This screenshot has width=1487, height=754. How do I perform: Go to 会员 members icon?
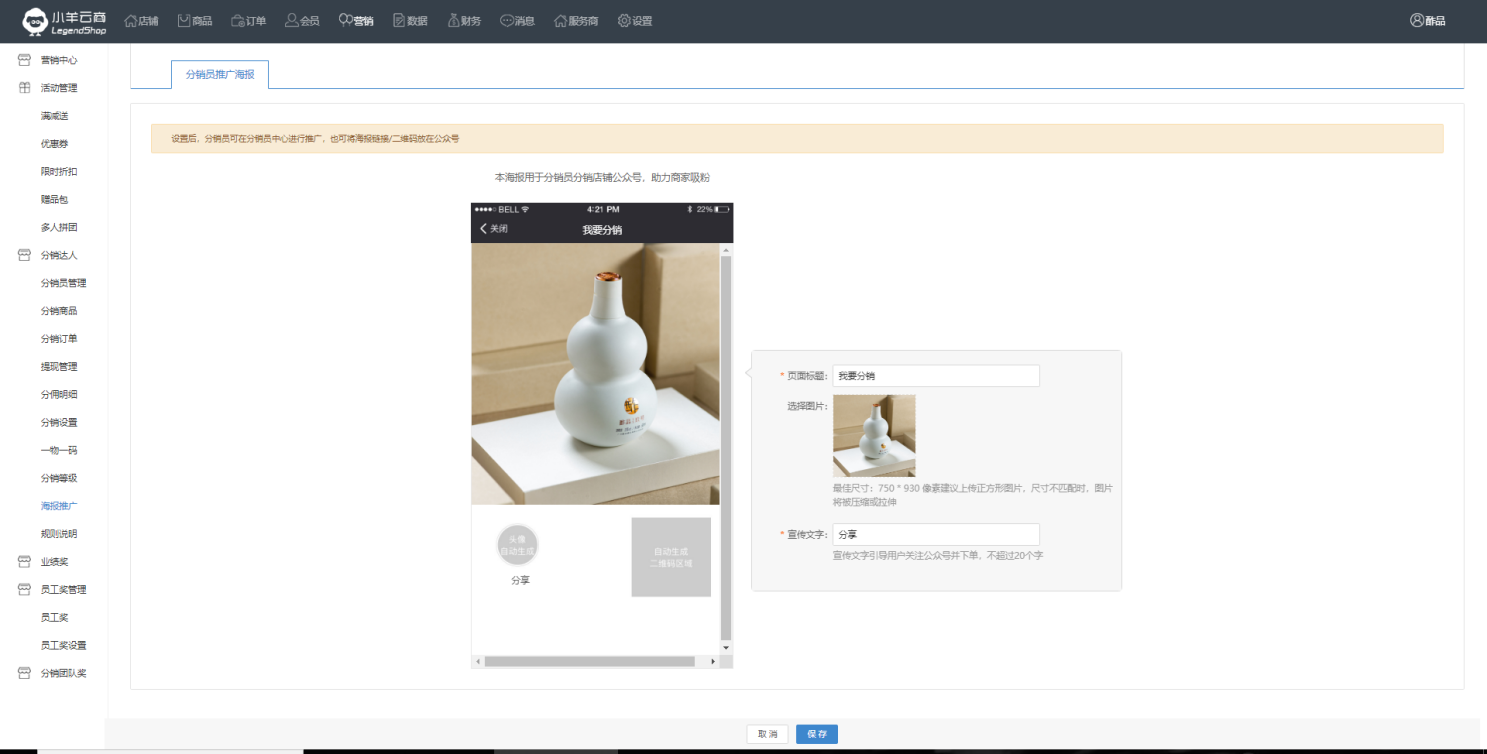(292, 21)
